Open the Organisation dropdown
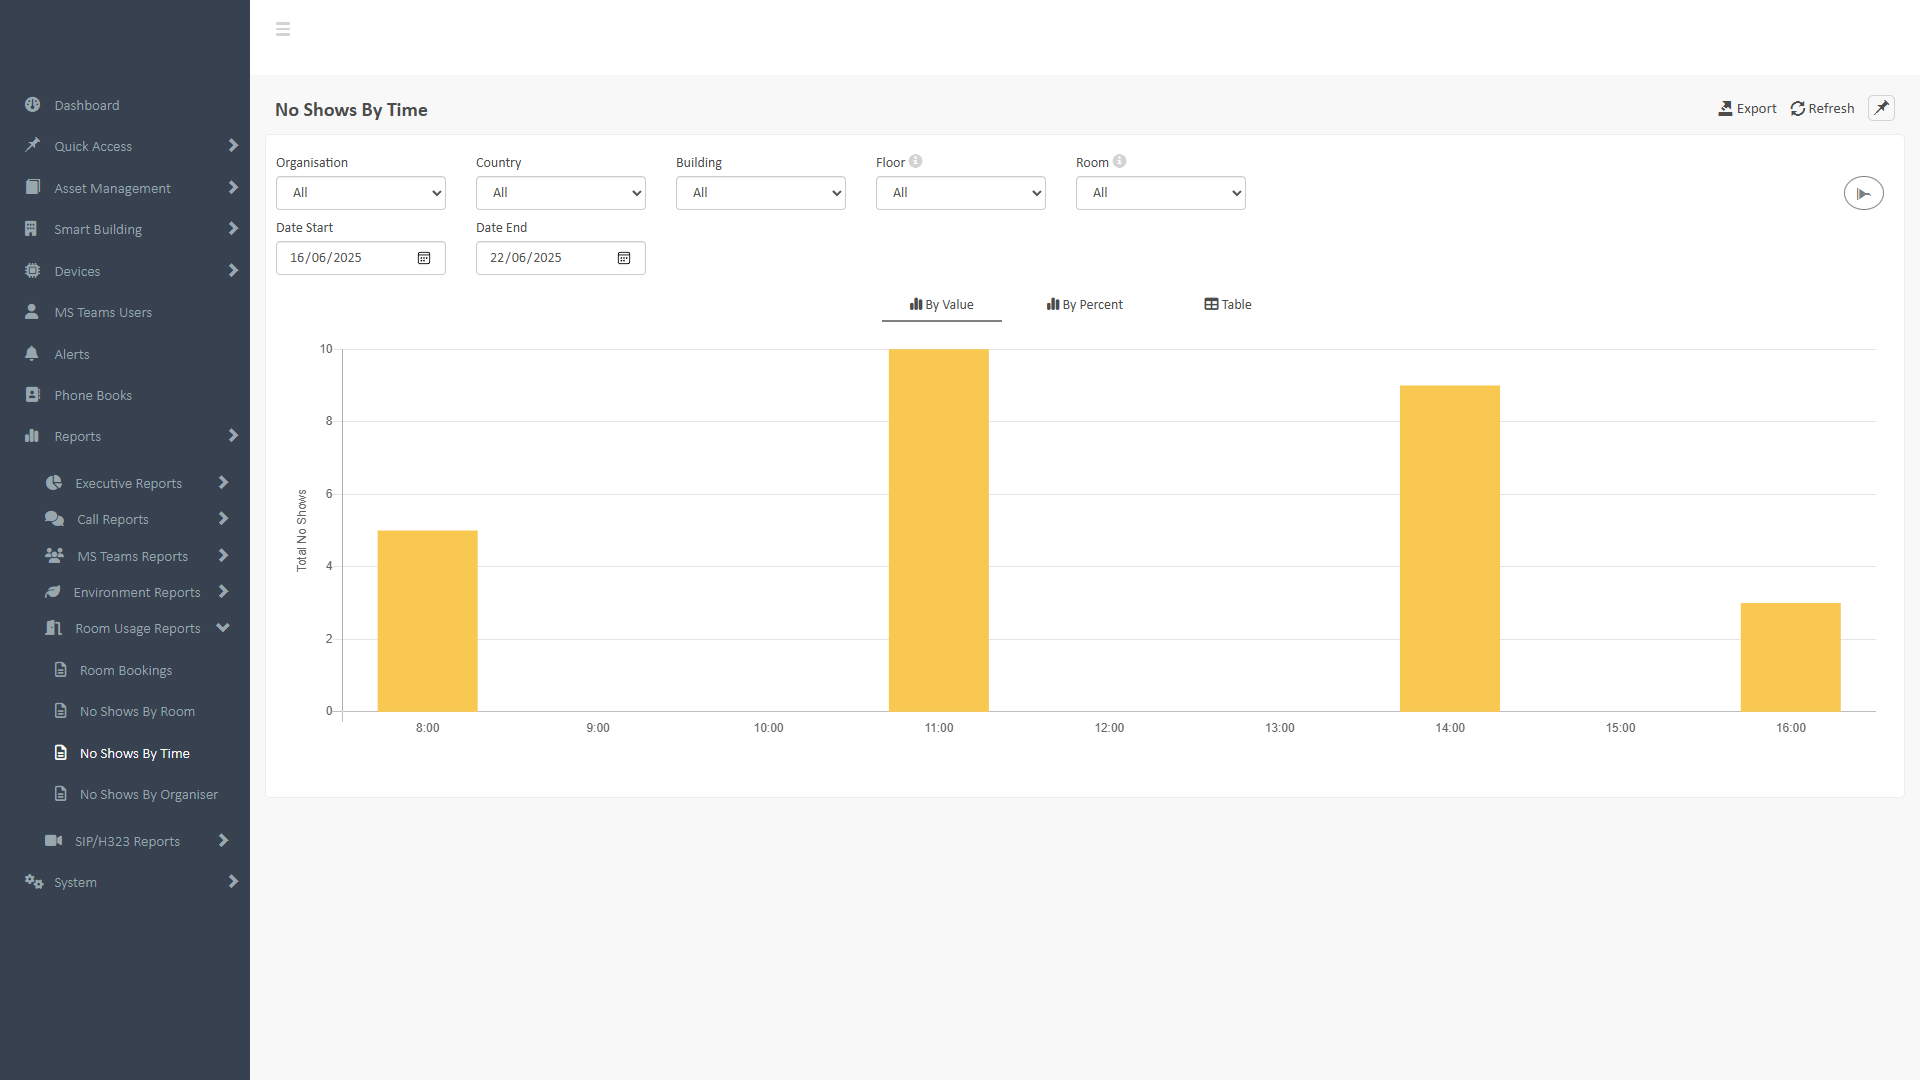Viewport: 1920px width, 1080px height. 361,193
